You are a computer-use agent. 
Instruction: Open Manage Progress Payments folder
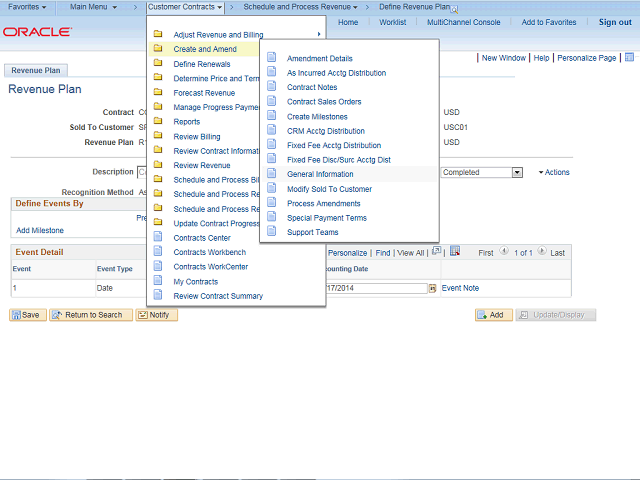(216, 107)
